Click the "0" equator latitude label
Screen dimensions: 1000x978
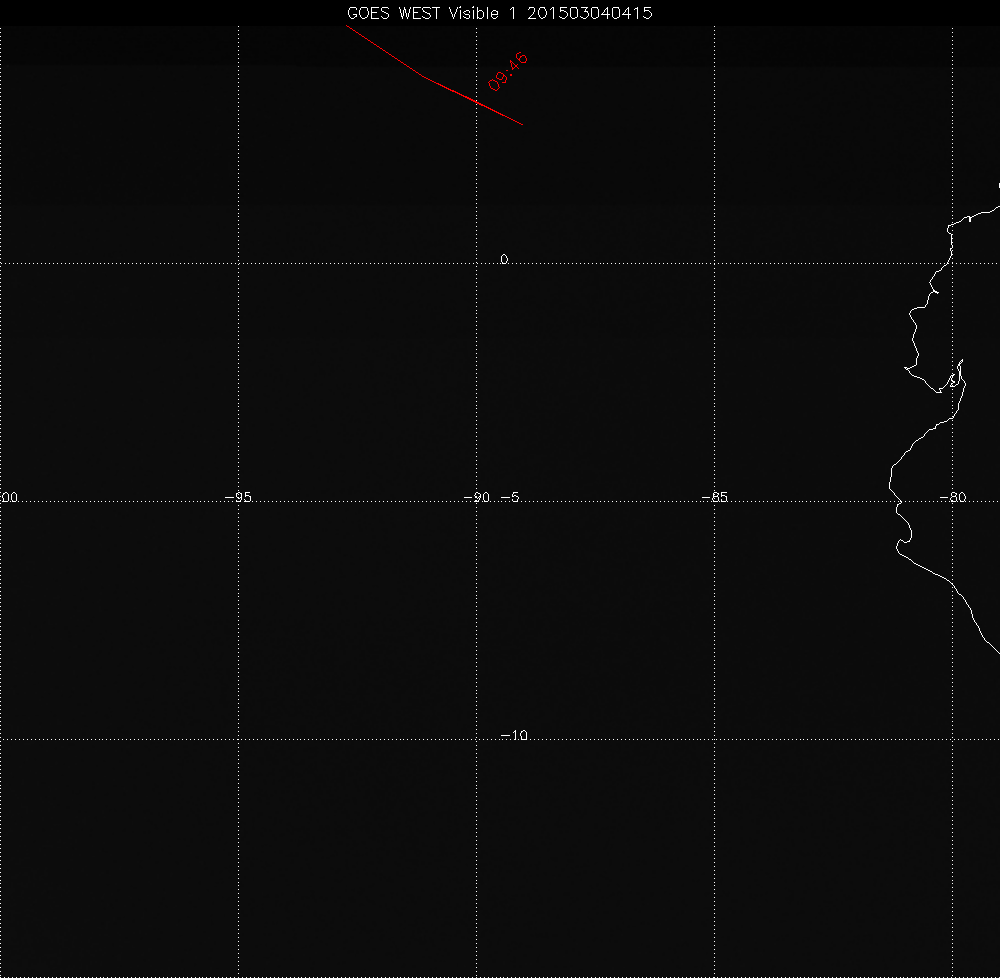pyautogui.click(x=504, y=259)
